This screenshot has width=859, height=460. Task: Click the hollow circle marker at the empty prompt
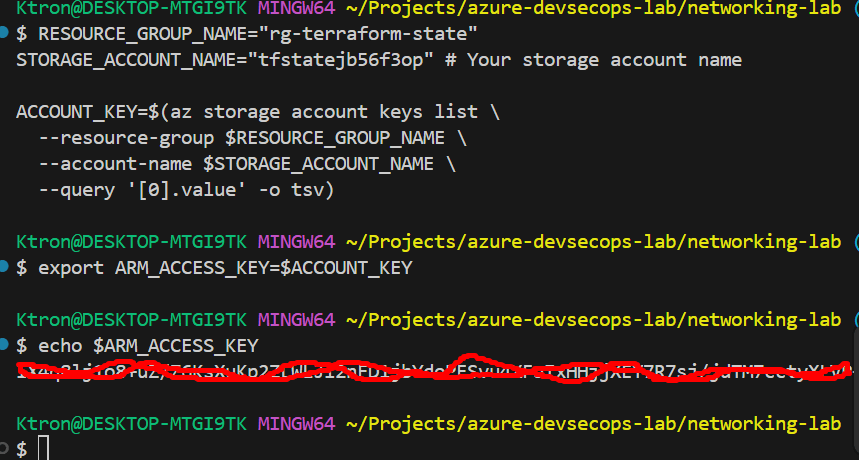pyautogui.click(x=5, y=449)
